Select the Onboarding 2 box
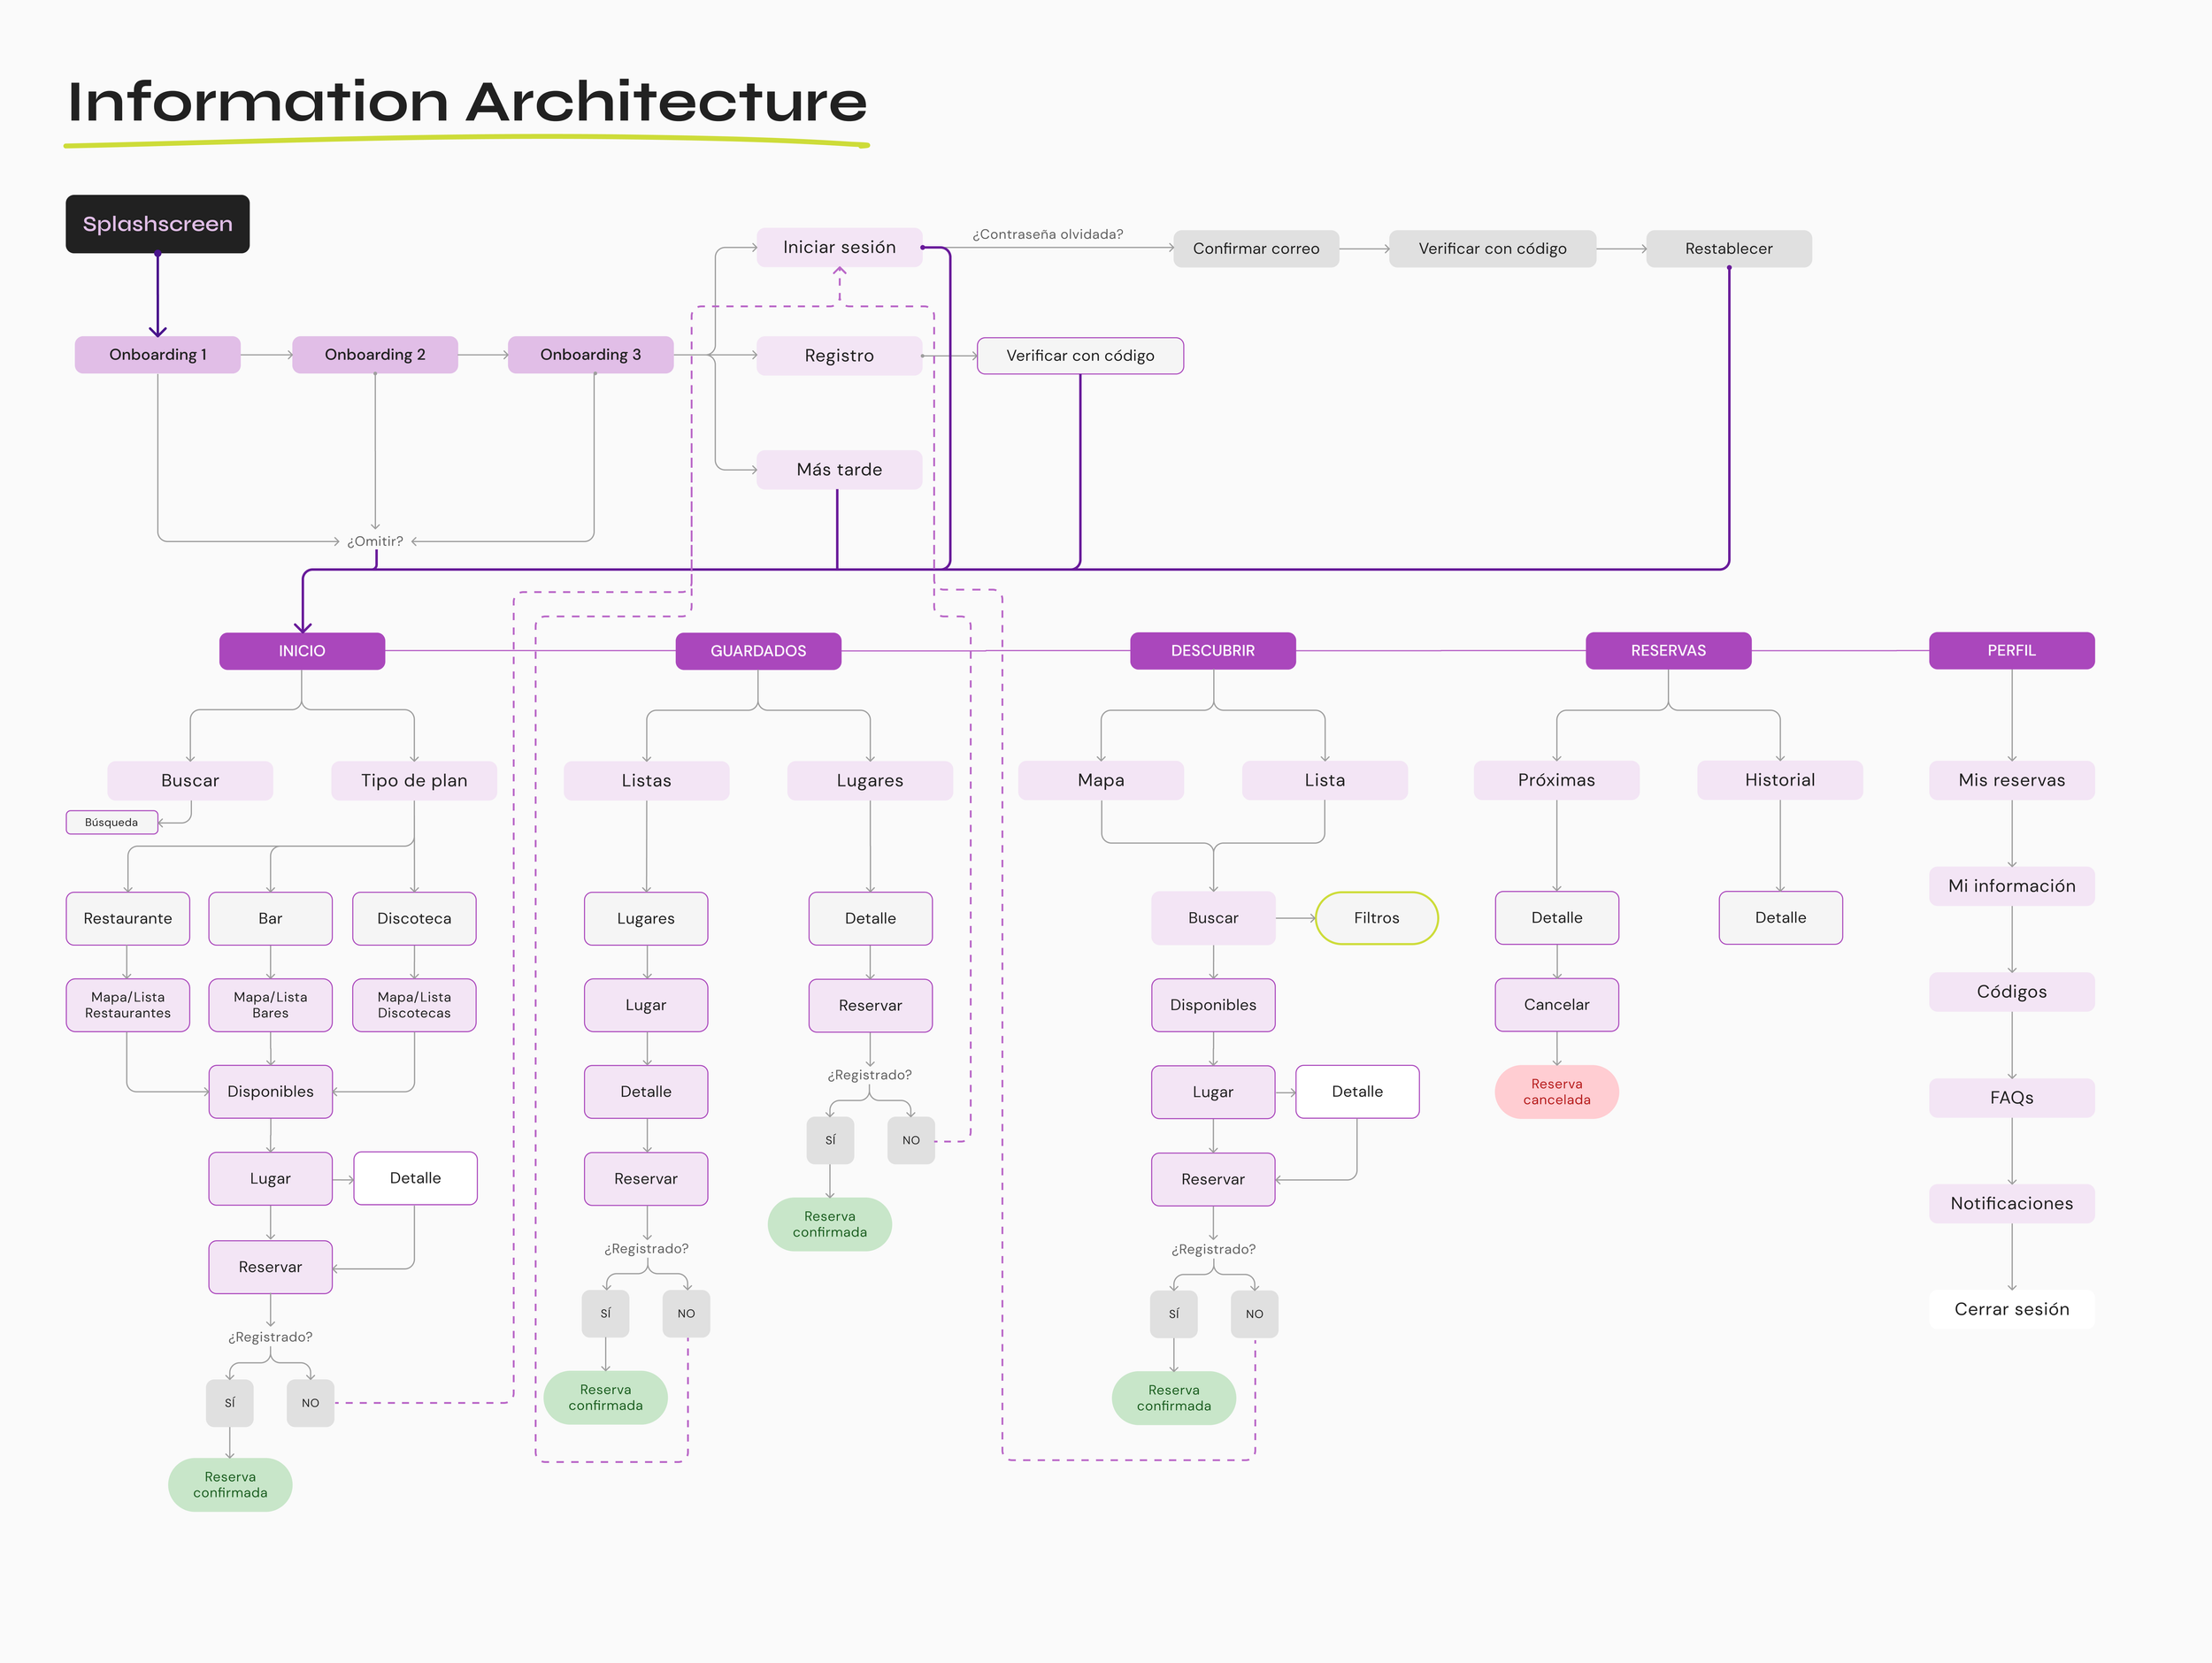Viewport: 2212px width, 1663px height. [374, 355]
